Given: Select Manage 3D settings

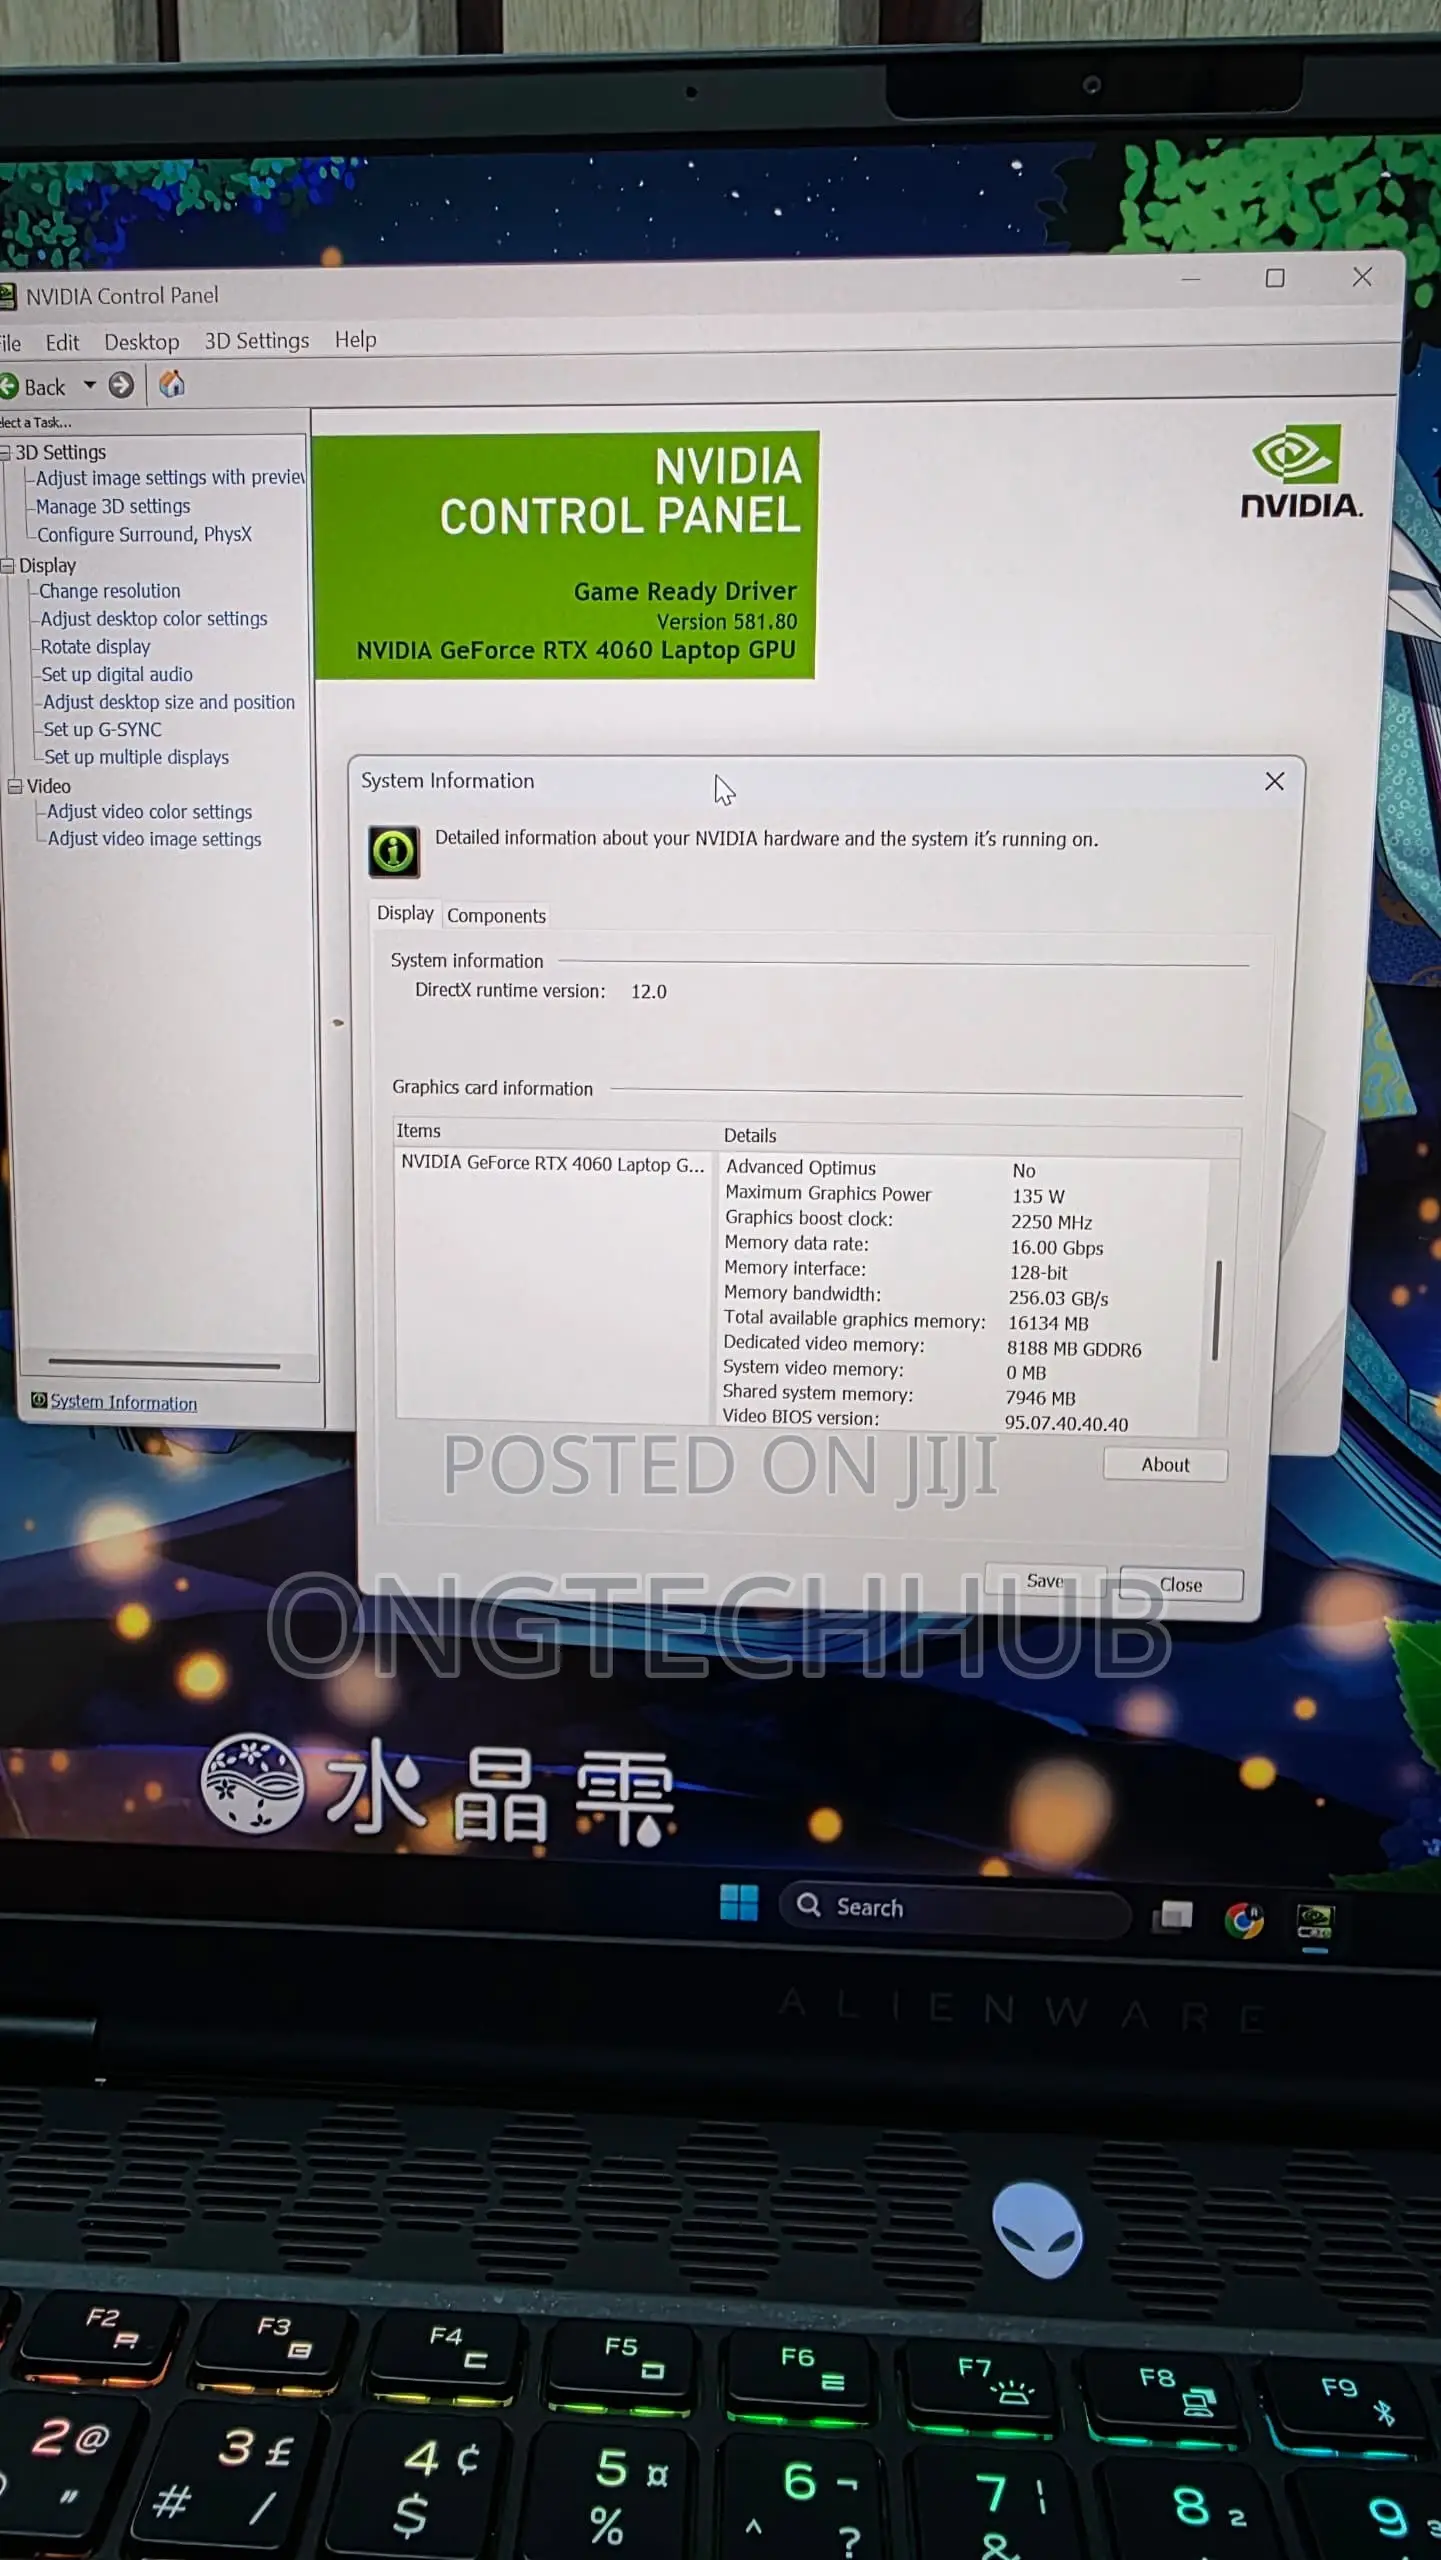Looking at the screenshot, I should pos(113,507).
